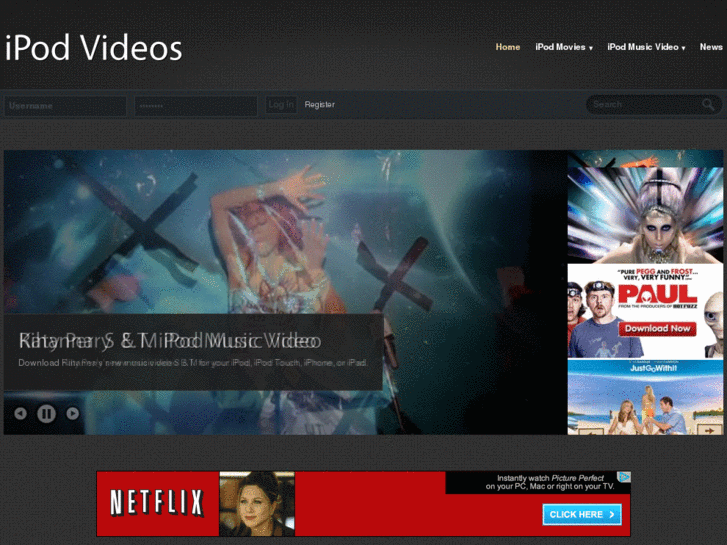This screenshot has height=545, width=727.
Task: Expand the iPod Movies dropdown arrow
Action: click(x=591, y=48)
